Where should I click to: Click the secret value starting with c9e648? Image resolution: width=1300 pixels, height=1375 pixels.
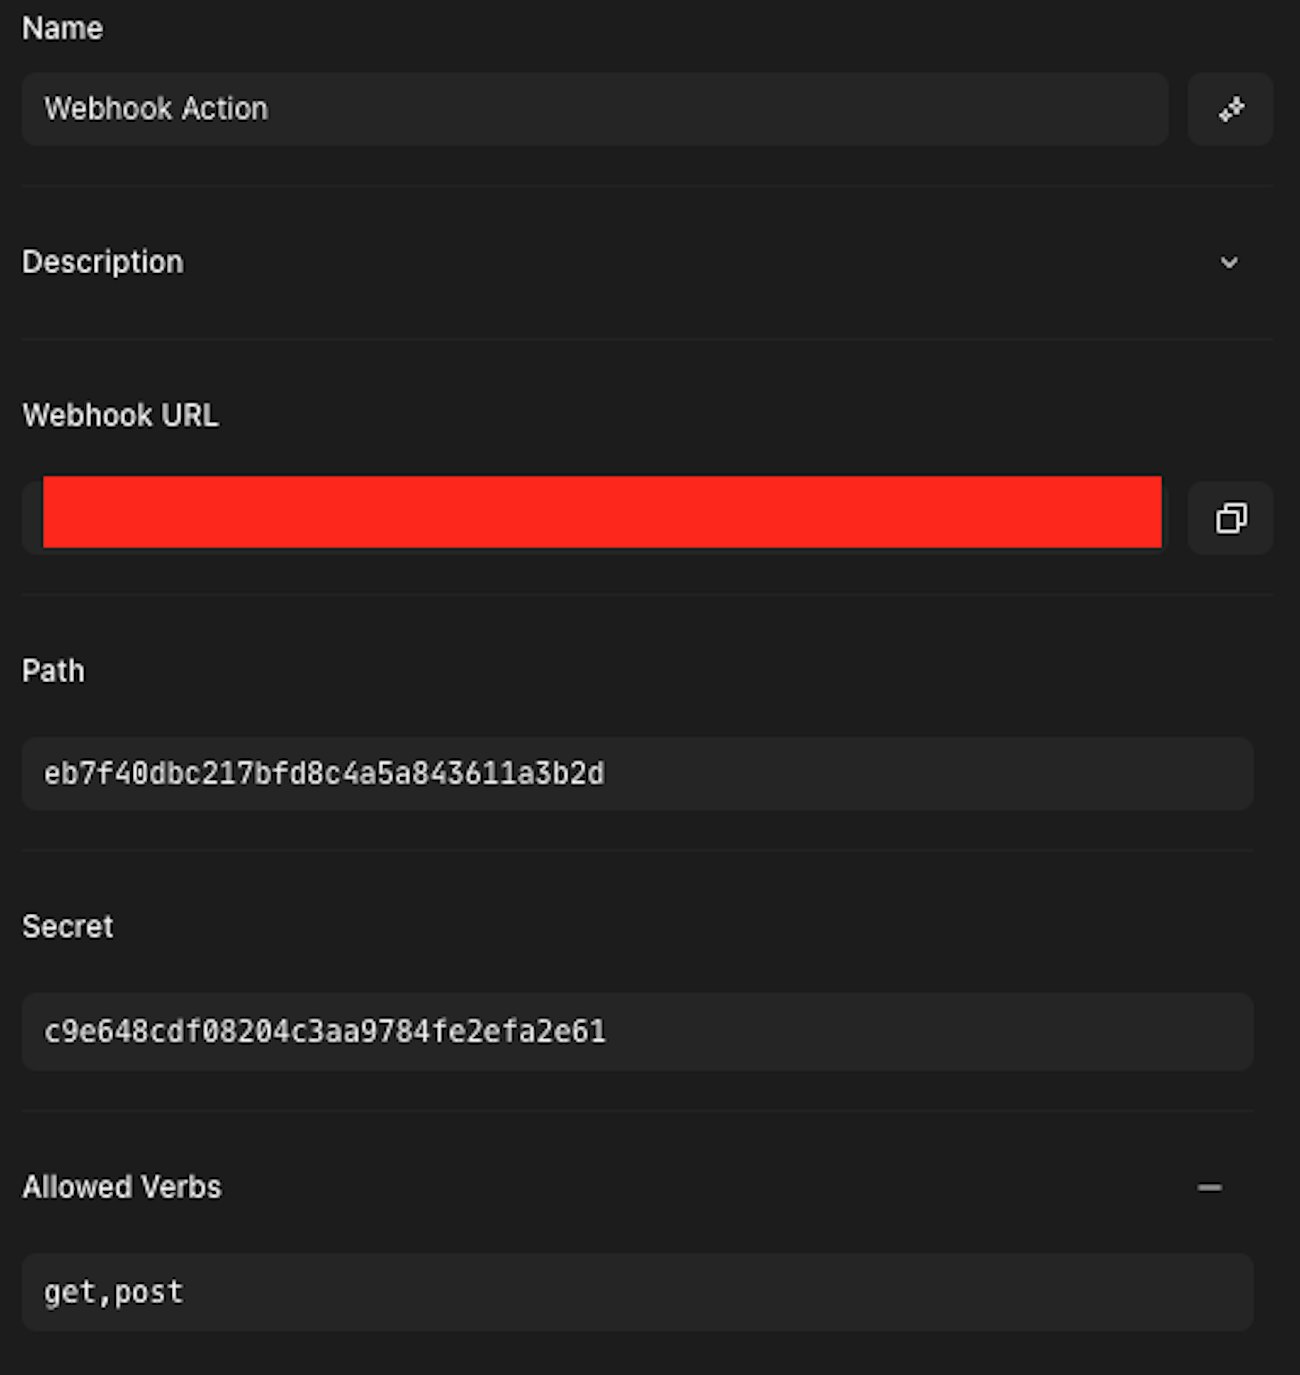(x=325, y=1032)
